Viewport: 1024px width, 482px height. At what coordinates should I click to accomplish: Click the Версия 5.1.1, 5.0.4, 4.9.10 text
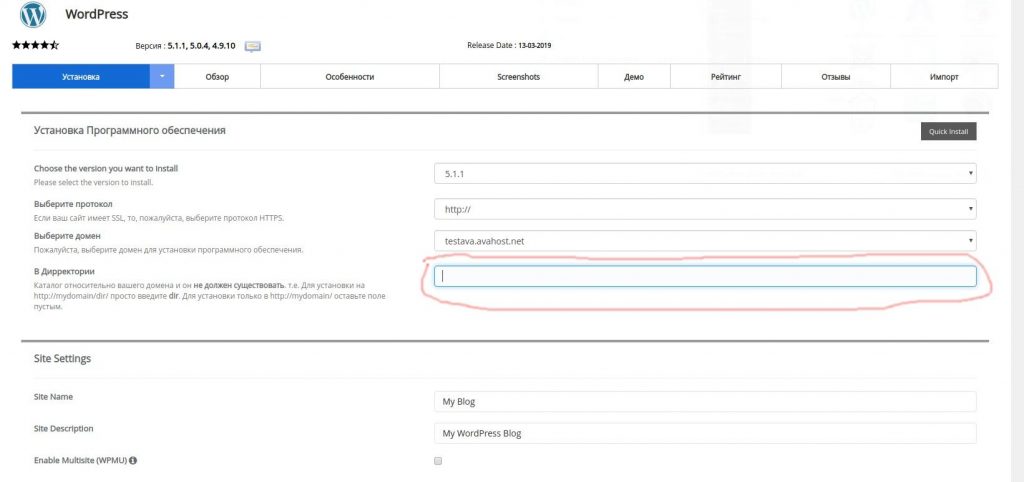click(x=187, y=46)
